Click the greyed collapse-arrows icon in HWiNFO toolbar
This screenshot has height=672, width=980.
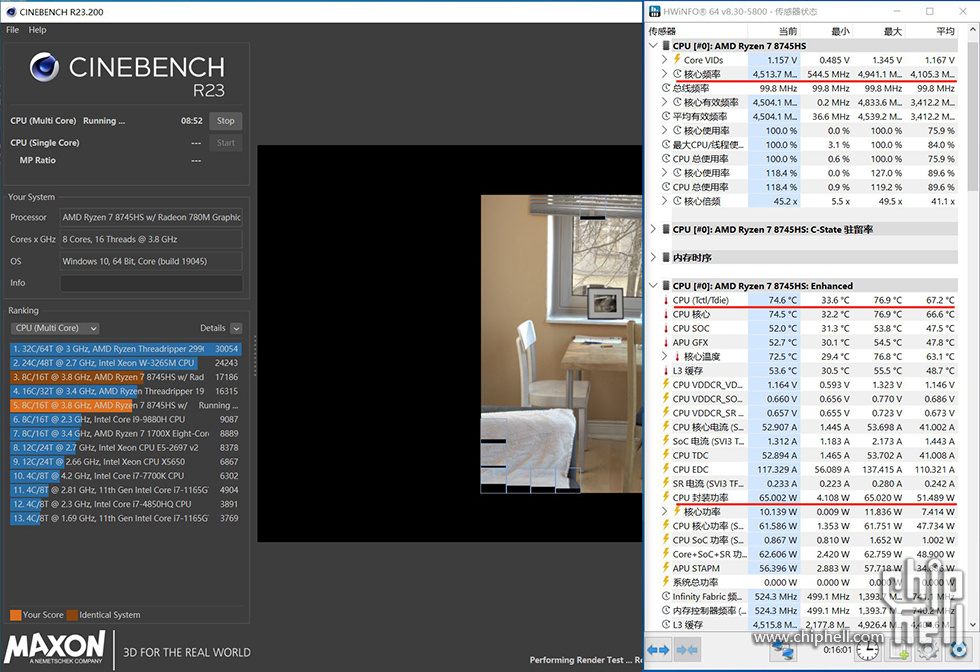pyautogui.click(x=688, y=650)
